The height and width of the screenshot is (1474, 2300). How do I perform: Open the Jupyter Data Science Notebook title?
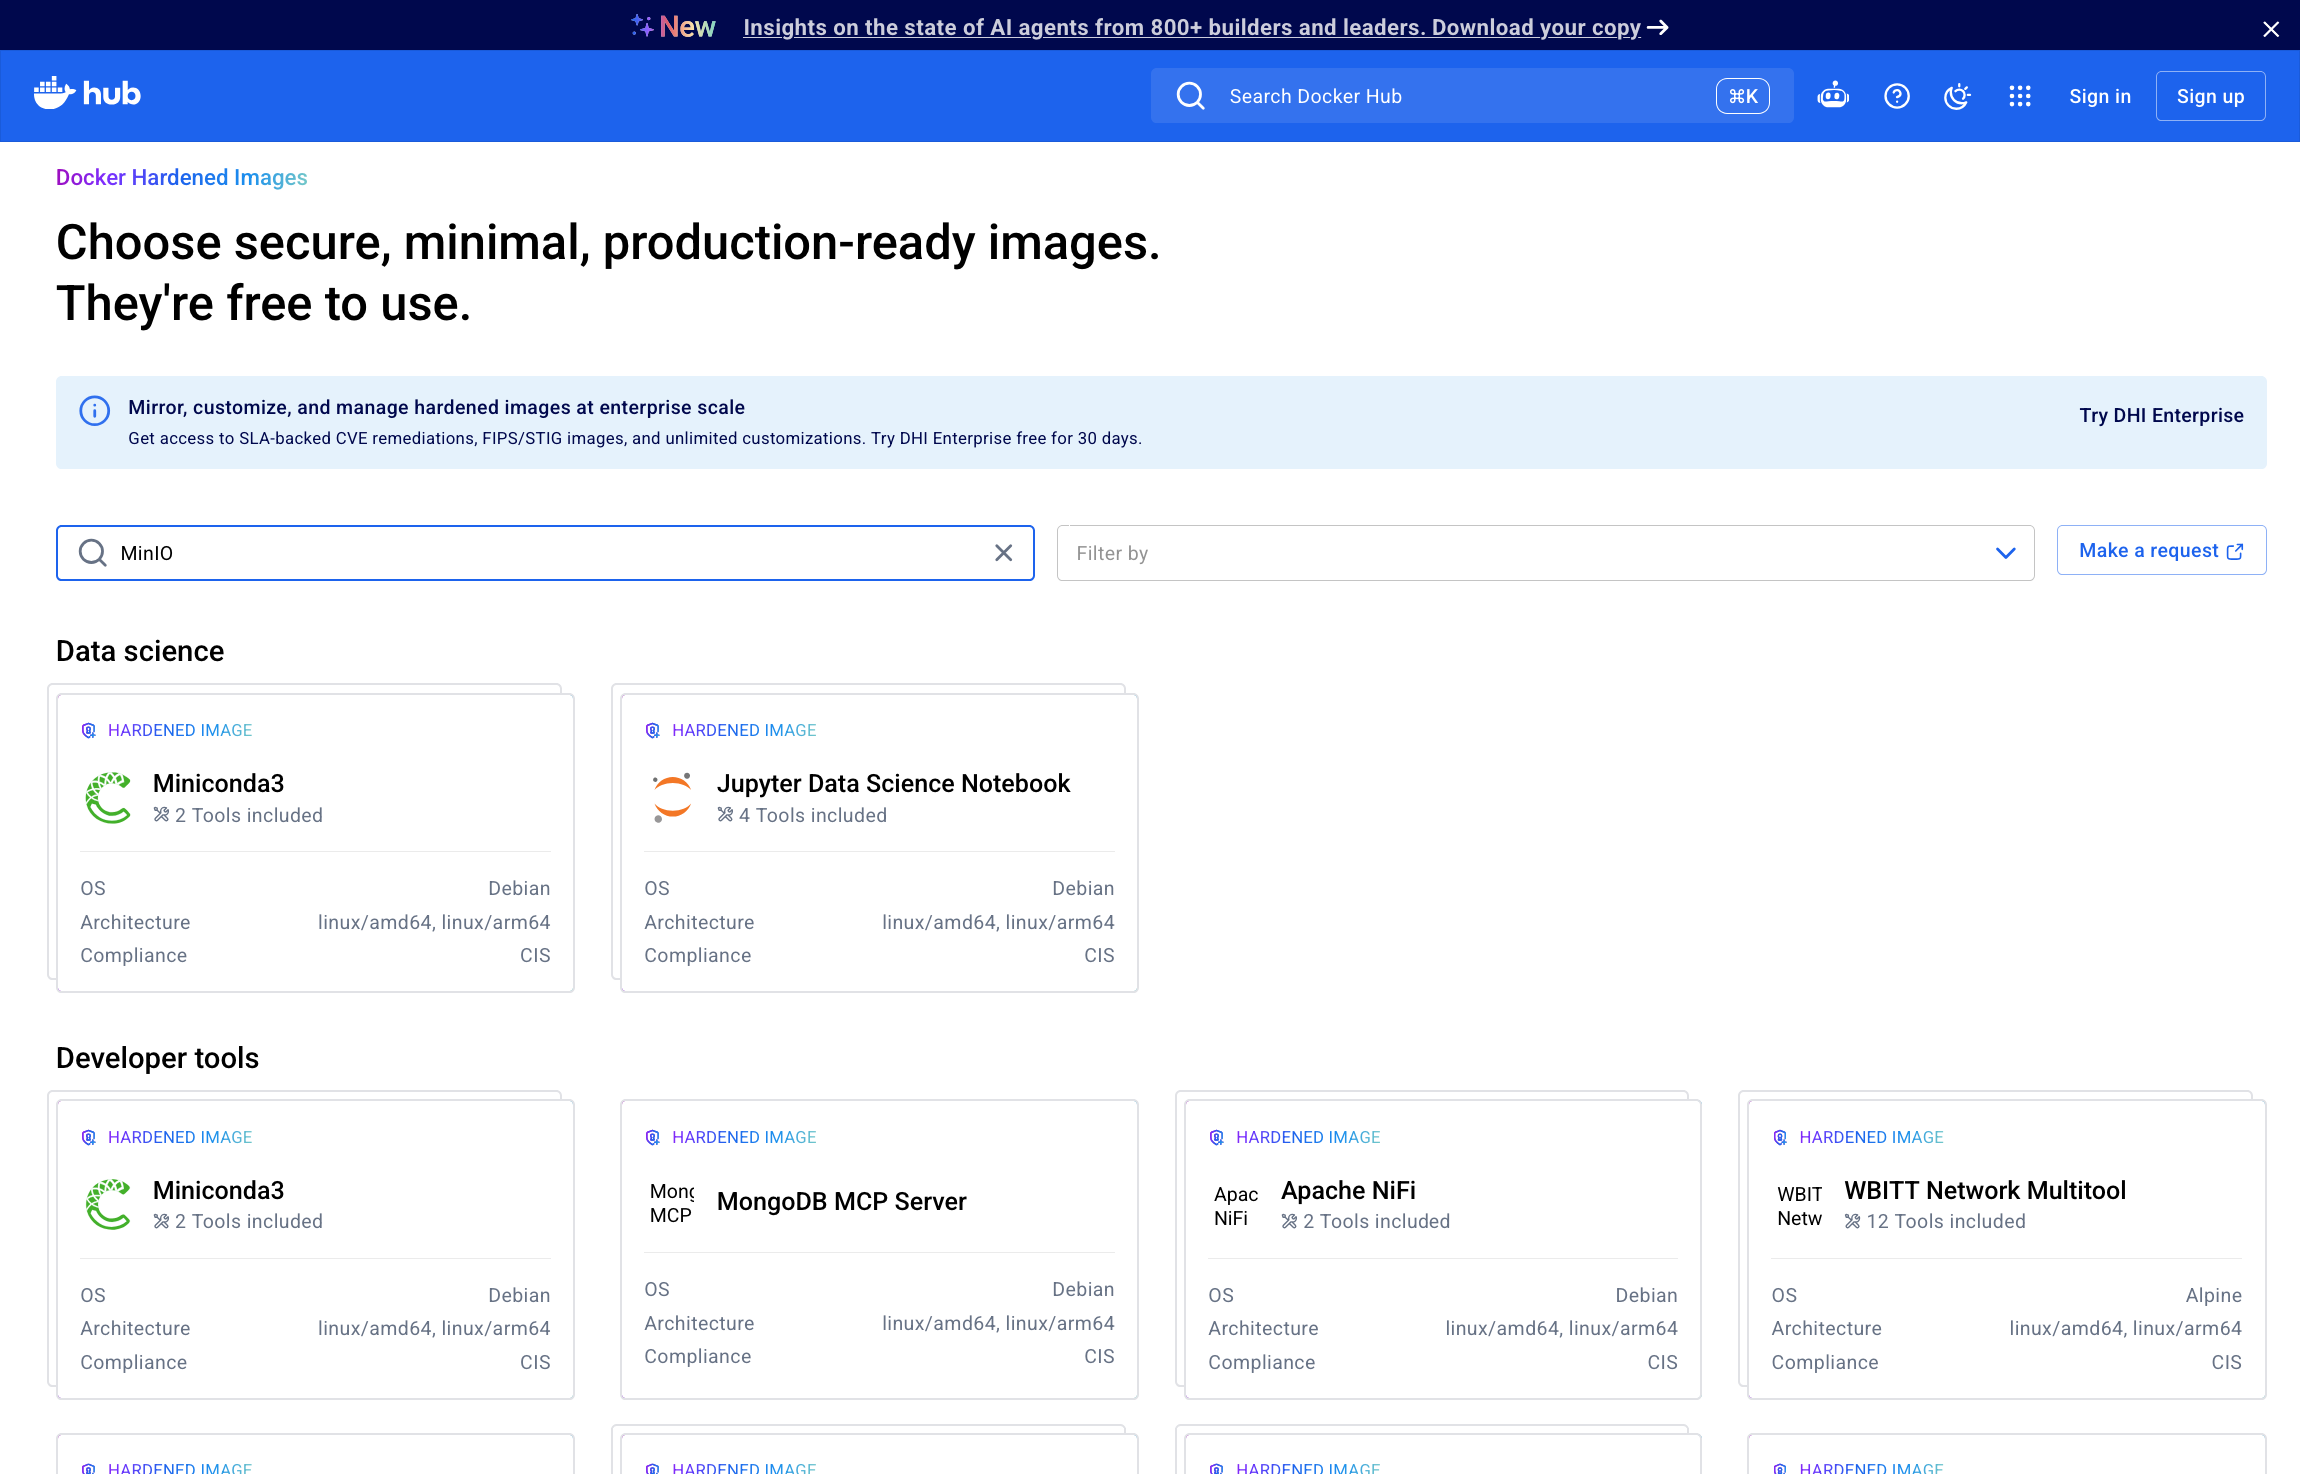[x=893, y=783]
